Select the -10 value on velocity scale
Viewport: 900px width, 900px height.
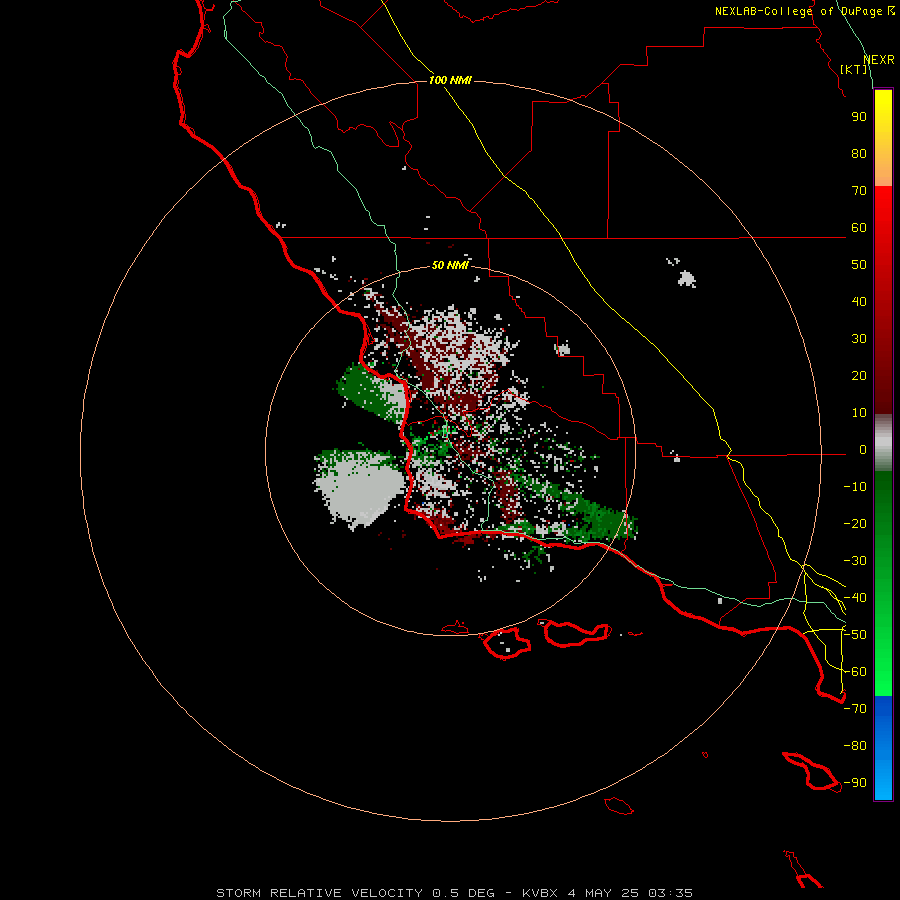point(855,487)
